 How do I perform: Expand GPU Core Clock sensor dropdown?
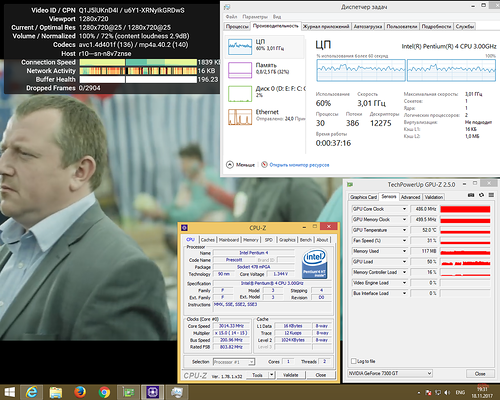pyautogui.click(x=404, y=209)
